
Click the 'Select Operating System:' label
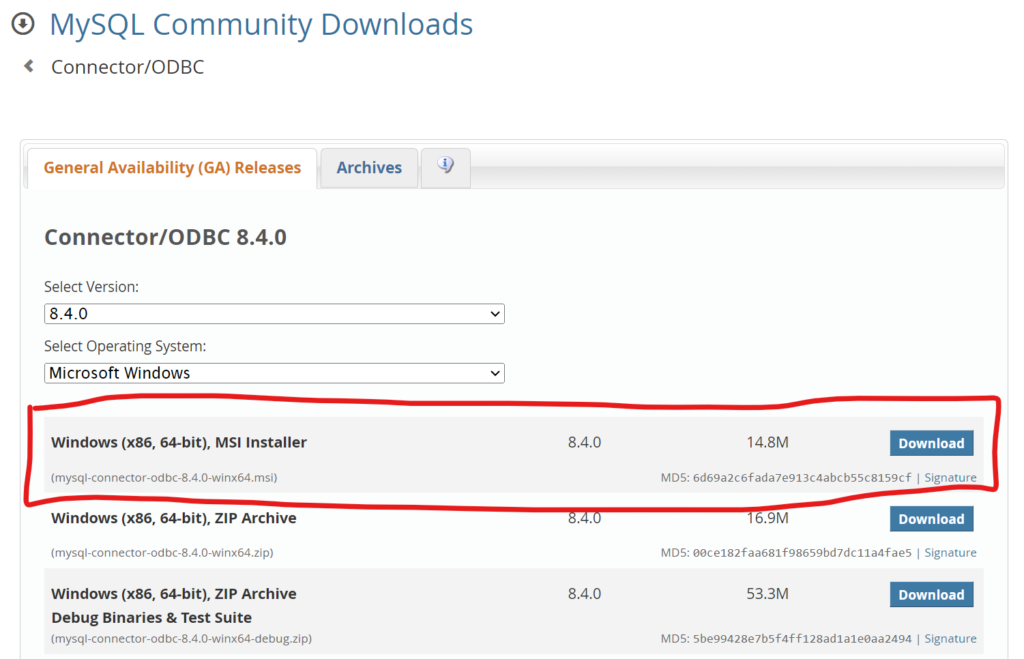[x=125, y=346]
